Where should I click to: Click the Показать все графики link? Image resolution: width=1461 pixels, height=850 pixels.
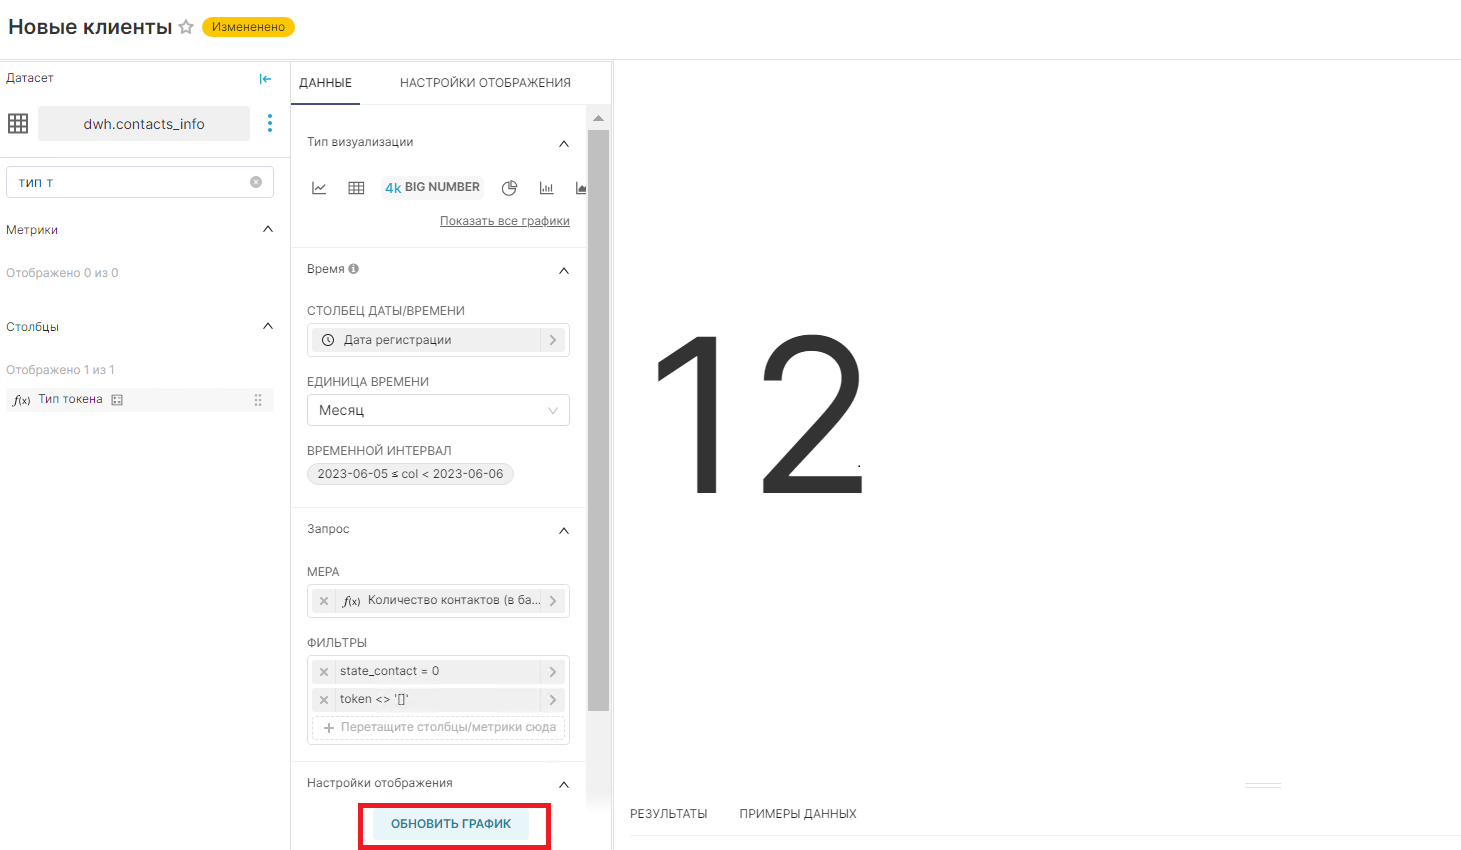coord(505,221)
